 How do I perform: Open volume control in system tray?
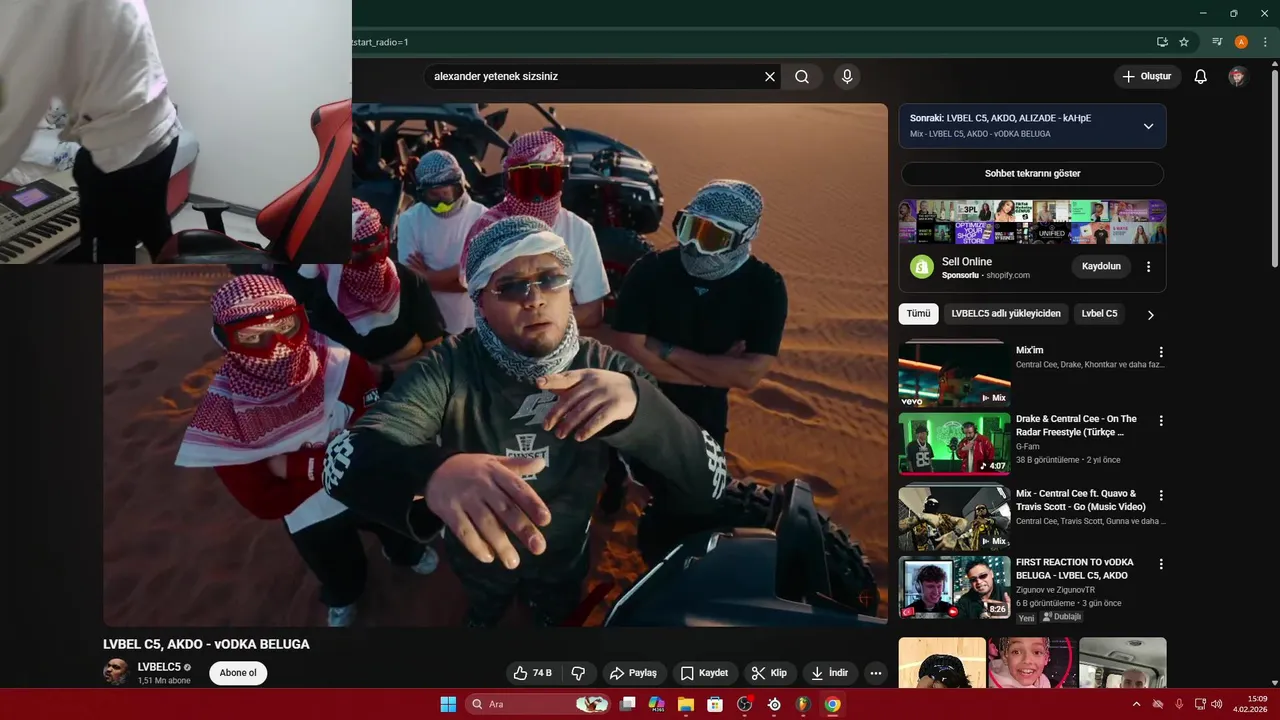[1216, 704]
